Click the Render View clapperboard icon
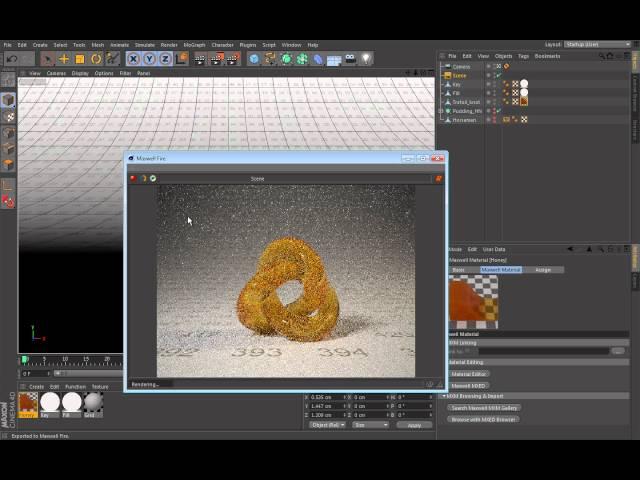The width and height of the screenshot is (640, 480). coord(200,60)
